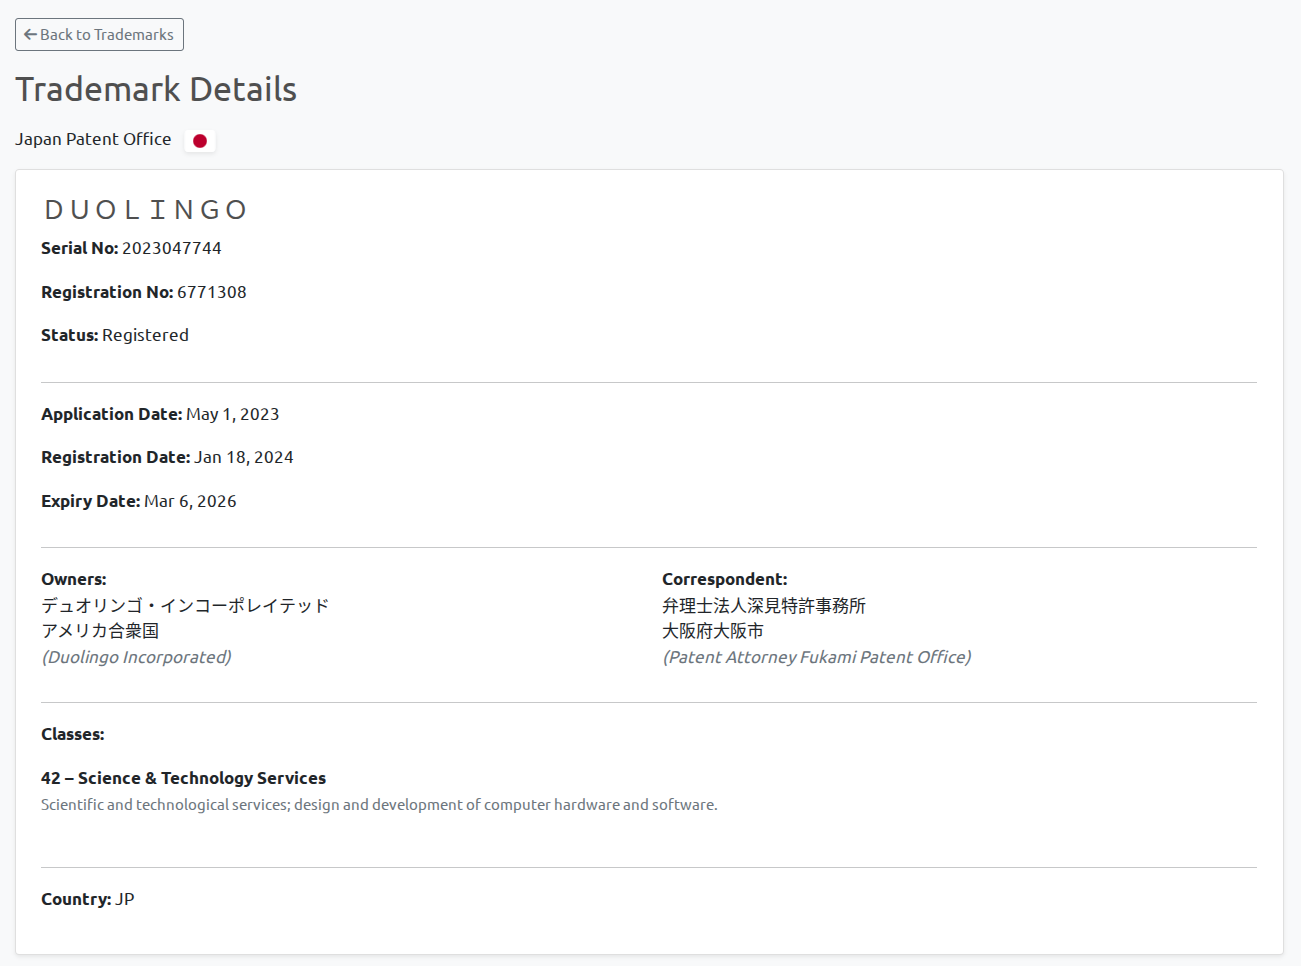
Task: Click the Trademark Details page heading
Action: [x=156, y=90]
